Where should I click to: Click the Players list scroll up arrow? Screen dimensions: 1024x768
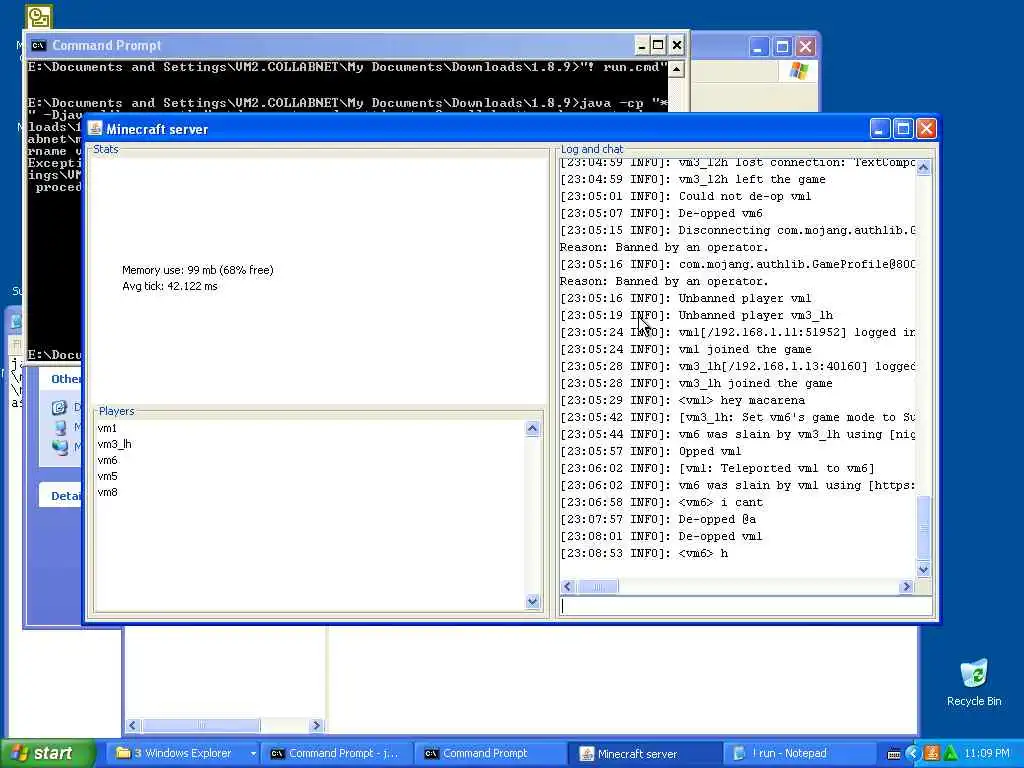532,428
